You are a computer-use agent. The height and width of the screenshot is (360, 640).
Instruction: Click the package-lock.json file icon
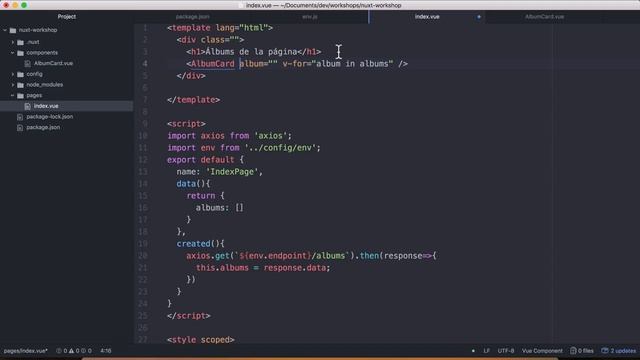(20, 117)
